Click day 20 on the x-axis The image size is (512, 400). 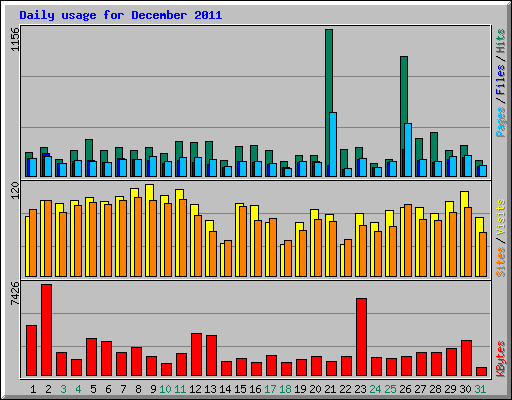point(315,389)
